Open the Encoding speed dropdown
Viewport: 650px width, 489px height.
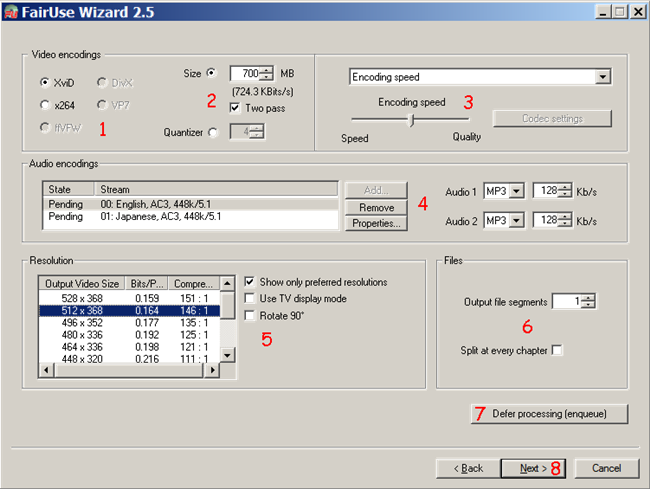[603, 77]
